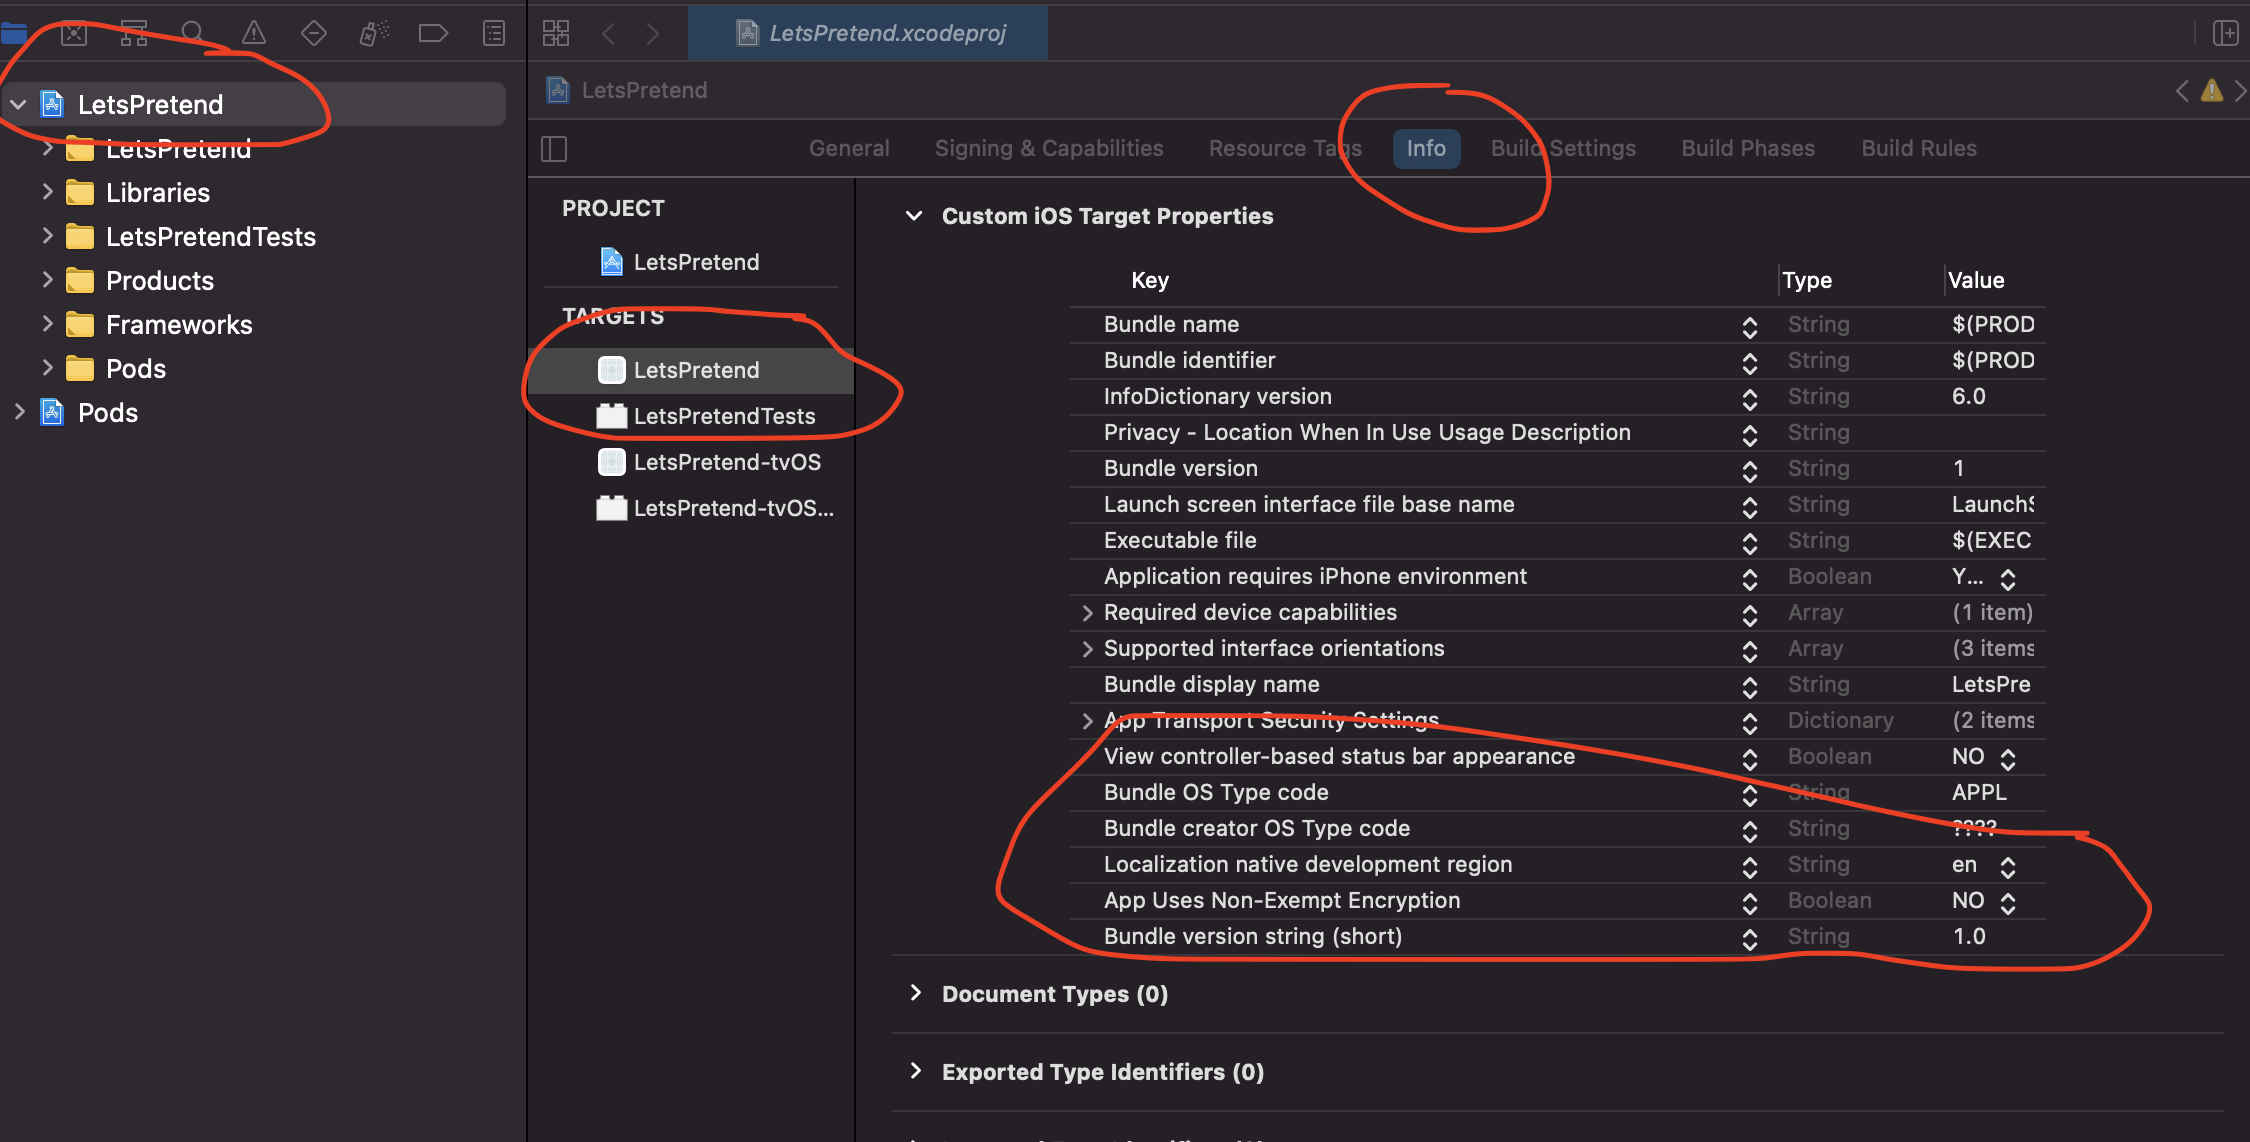Select the project navigator folder icon
This screenshot has width=2250, height=1142.
click(x=14, y=33)
